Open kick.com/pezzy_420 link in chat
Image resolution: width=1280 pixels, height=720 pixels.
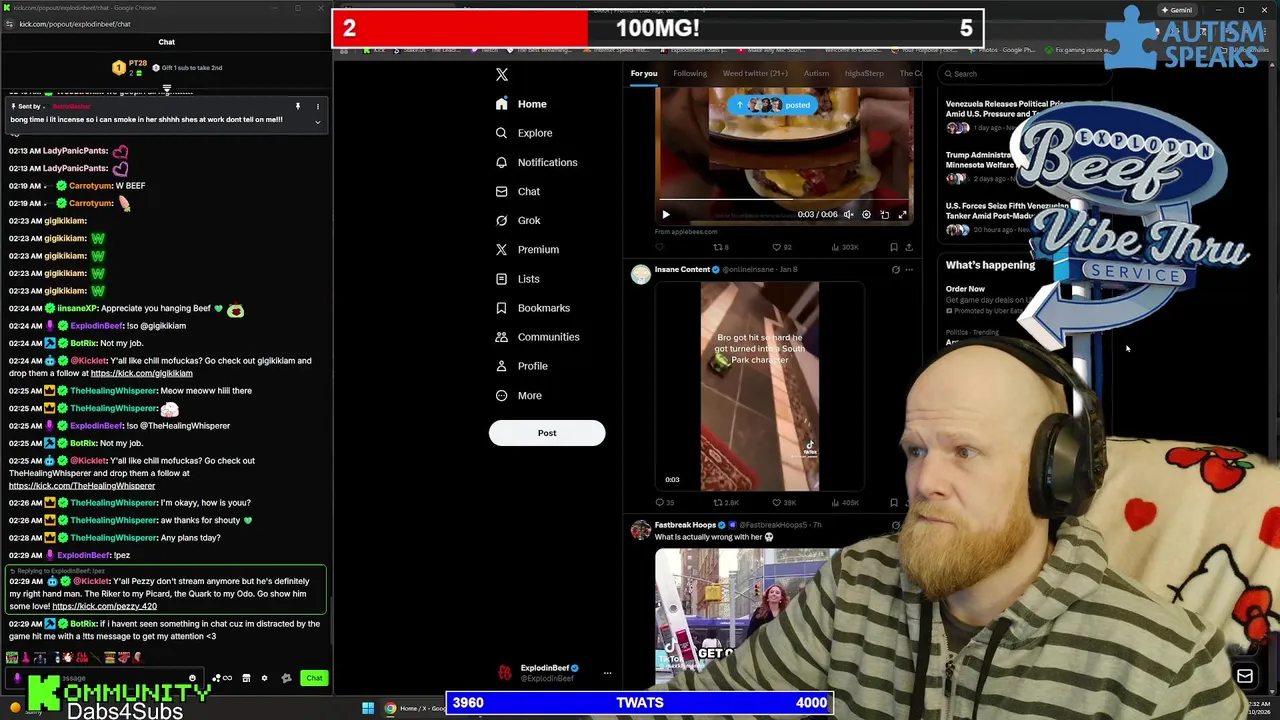[104, 606]
